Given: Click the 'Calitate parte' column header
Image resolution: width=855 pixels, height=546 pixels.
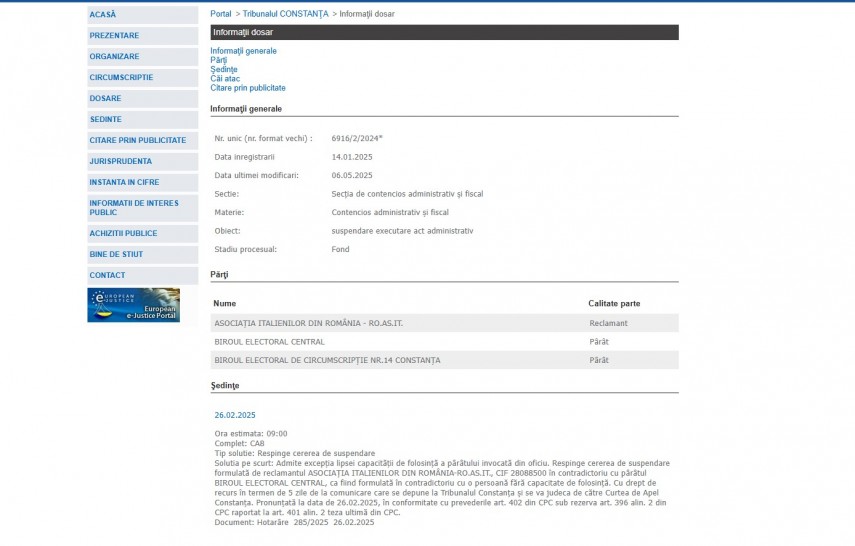Looking at the screenshot, I should click(614, 303).
